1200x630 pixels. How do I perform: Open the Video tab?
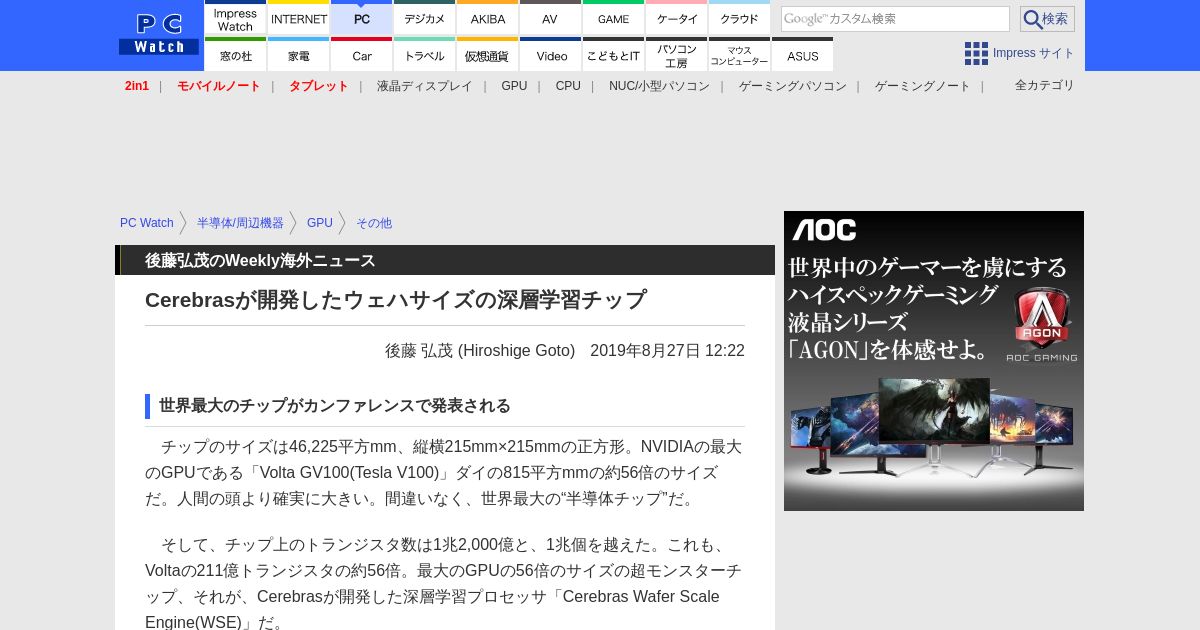coord(551,54)
